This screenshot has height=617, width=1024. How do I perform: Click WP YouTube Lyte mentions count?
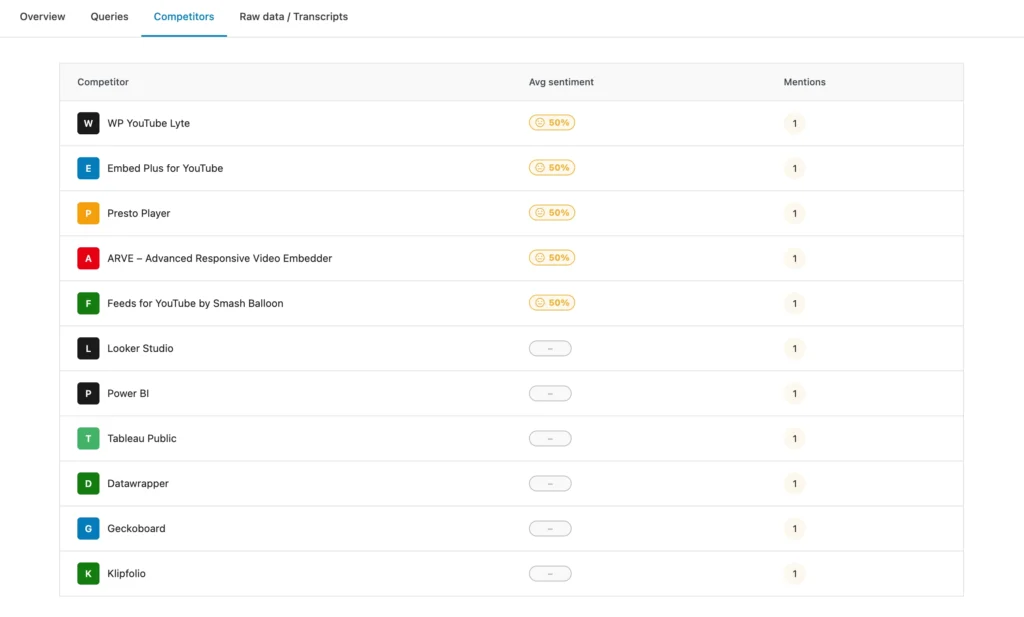click(x=795, y=123)
